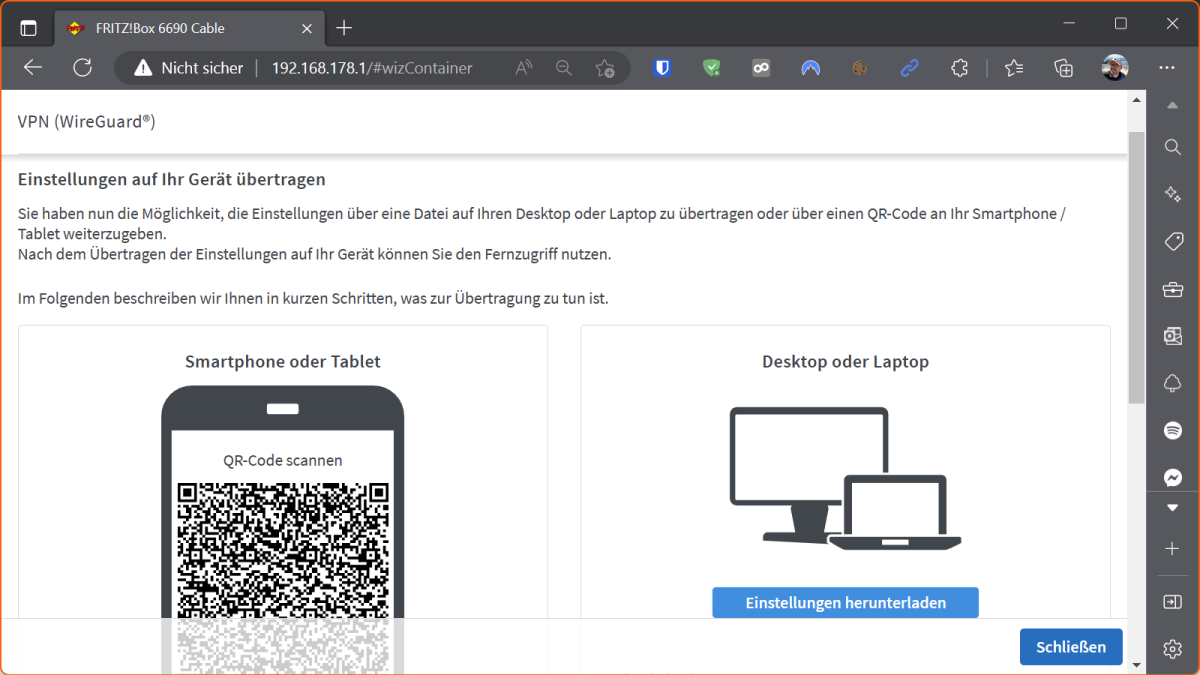The height and width of the screenshot is (675, 1200).
Task: Click the blue chain link extension icon
Action: [x=909, y=68]
